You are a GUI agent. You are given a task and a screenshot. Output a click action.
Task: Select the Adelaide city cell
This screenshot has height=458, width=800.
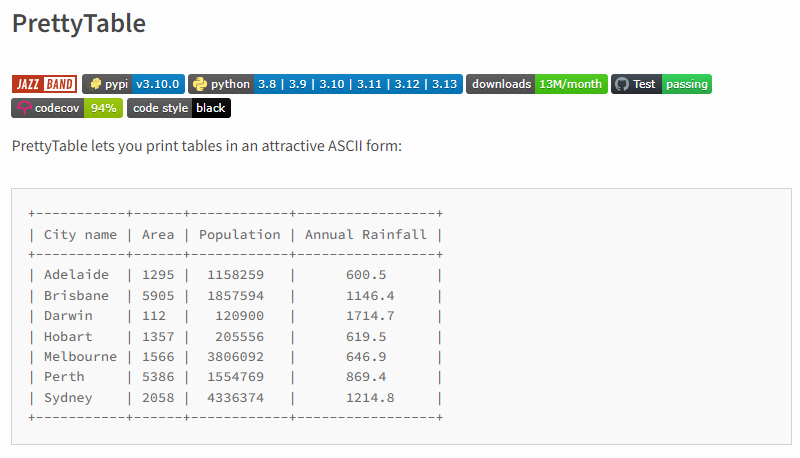coord(76,275)
